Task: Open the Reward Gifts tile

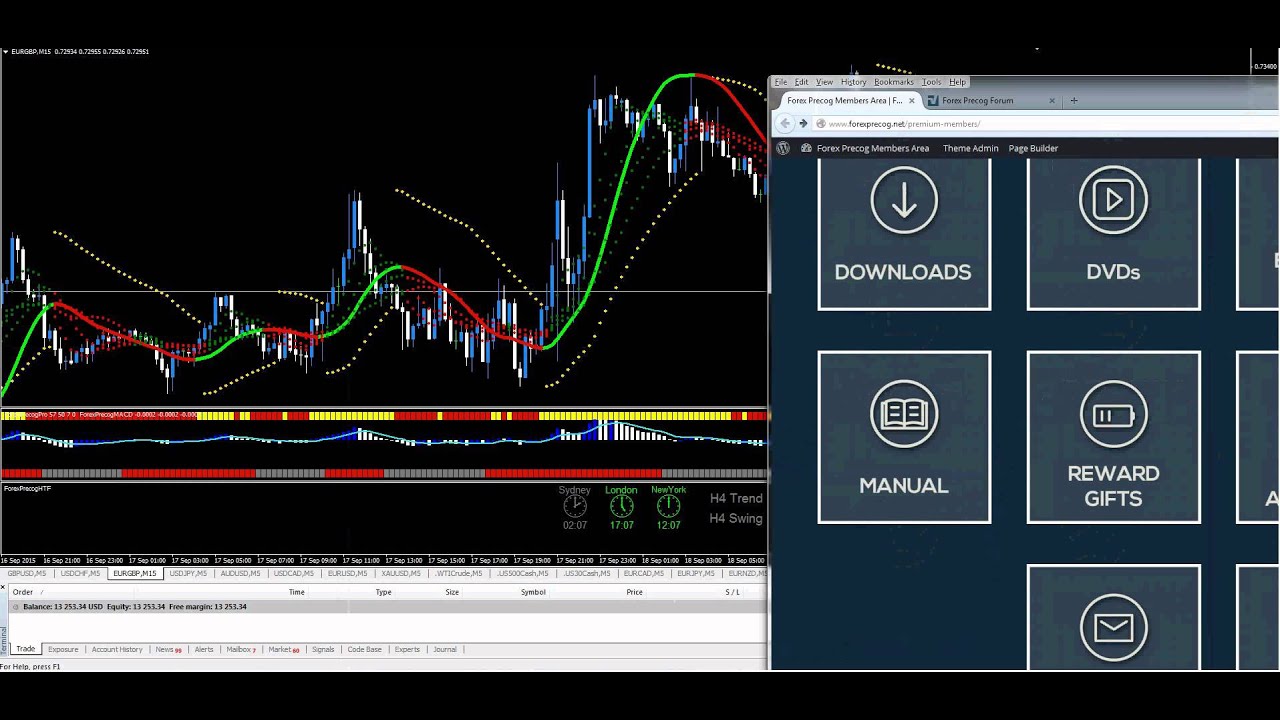Action: (1113, 437)
